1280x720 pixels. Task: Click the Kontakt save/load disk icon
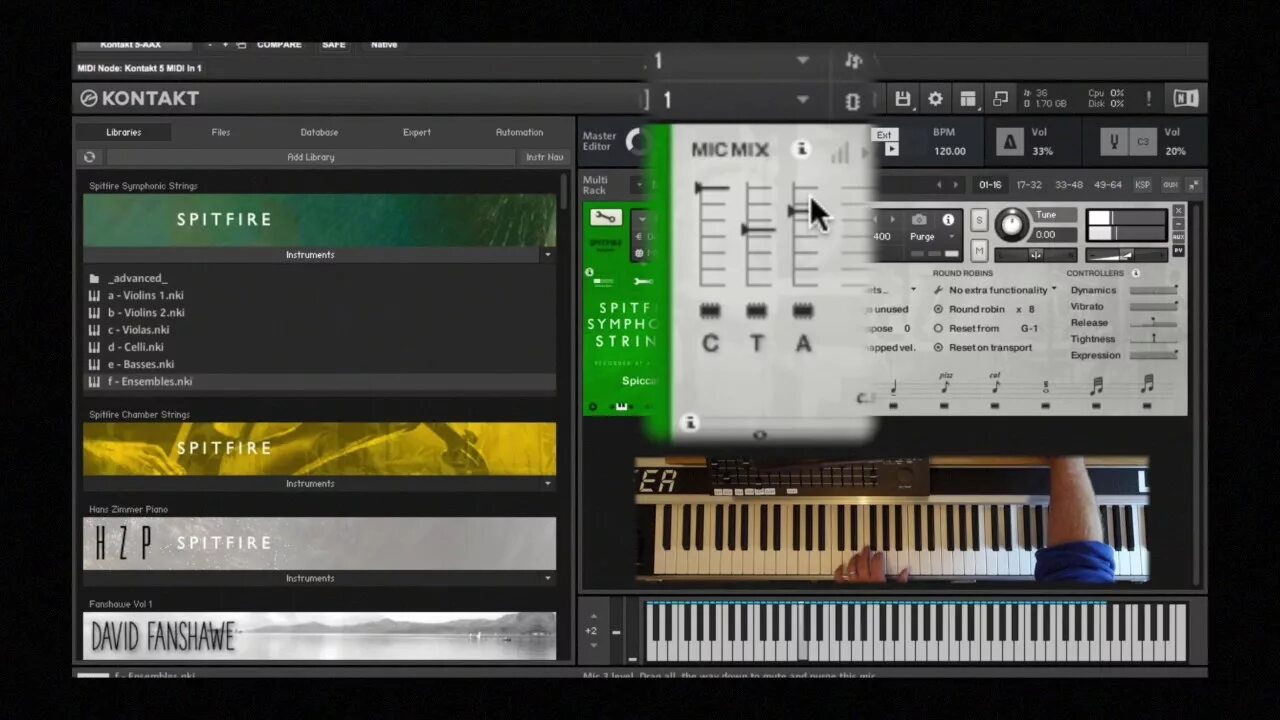(x=903, y=99)
